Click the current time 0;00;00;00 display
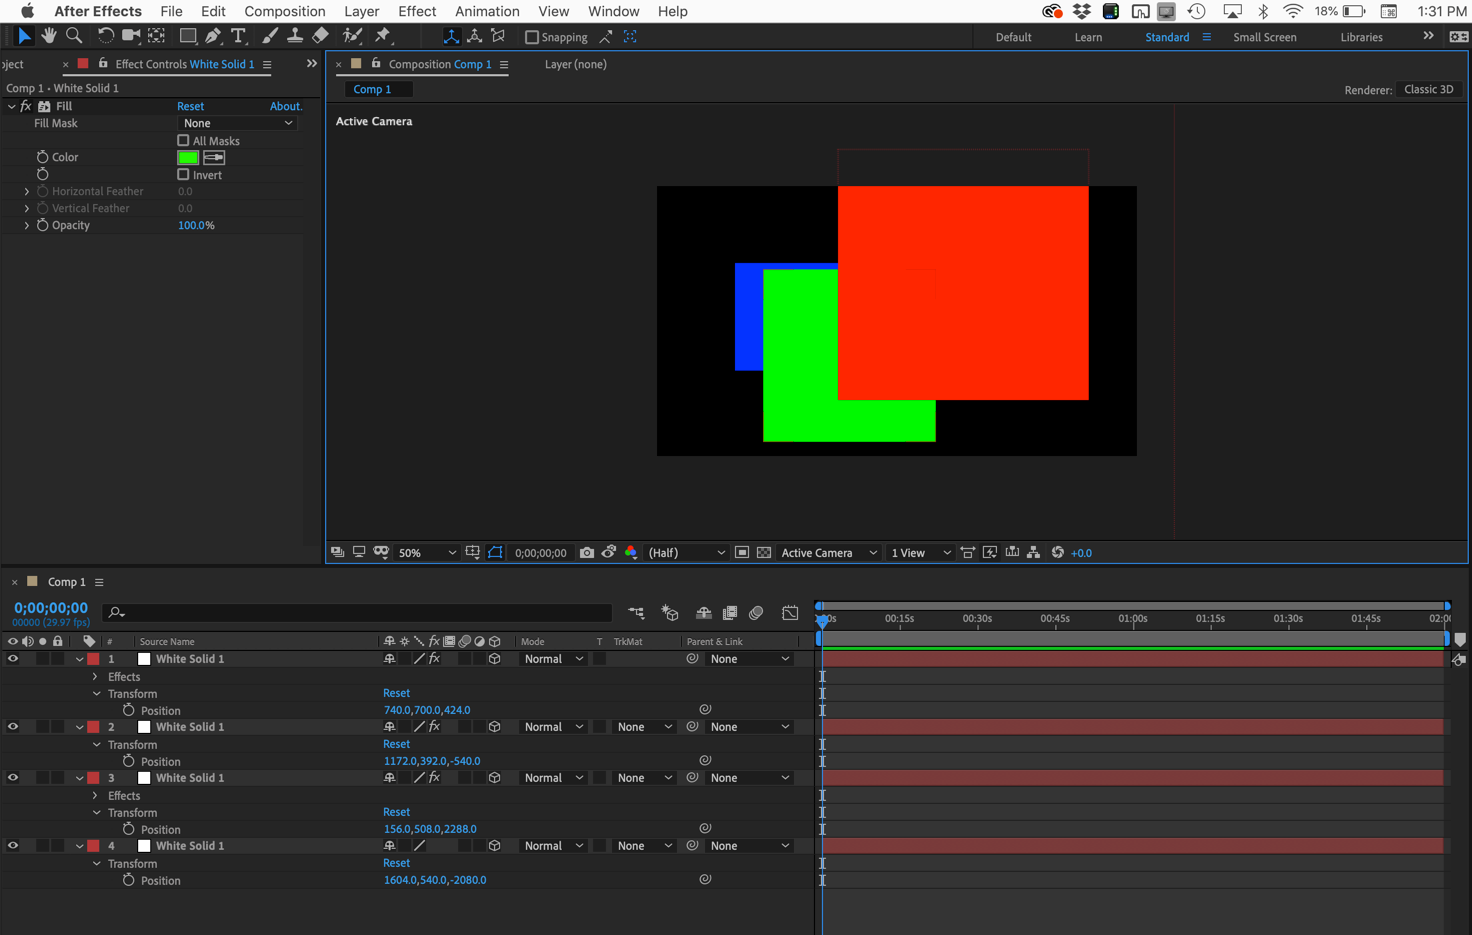The image size is (1472, 935). 51,608
